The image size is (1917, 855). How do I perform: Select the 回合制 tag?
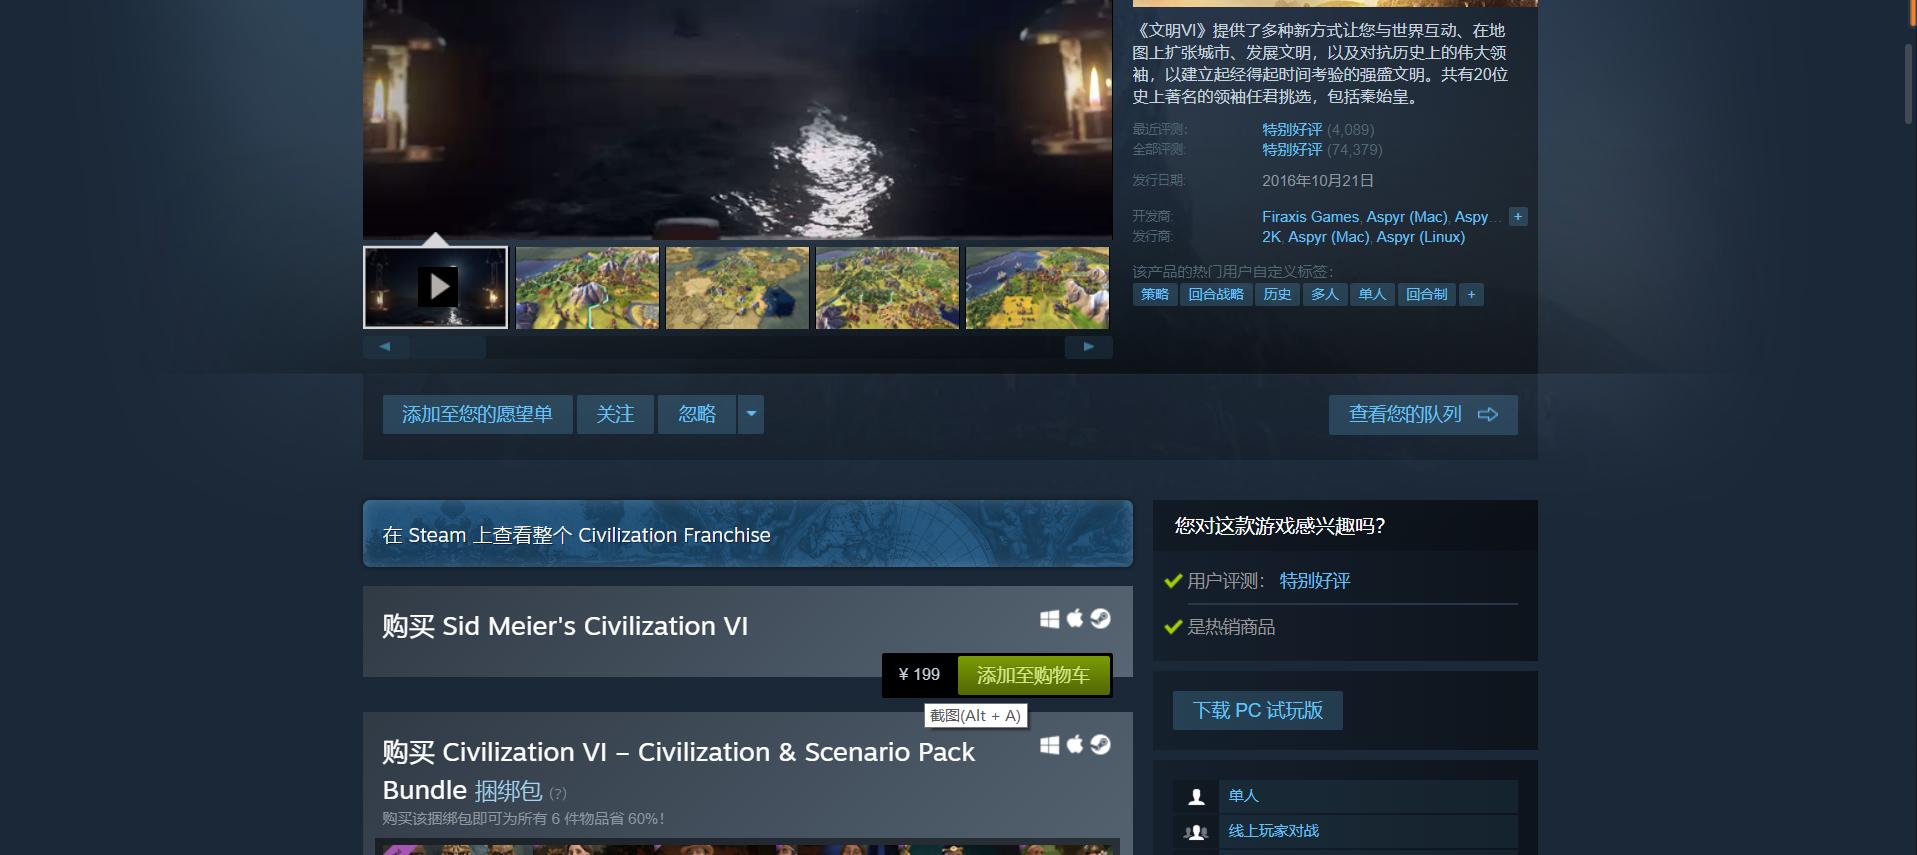tap(1427, 294)
